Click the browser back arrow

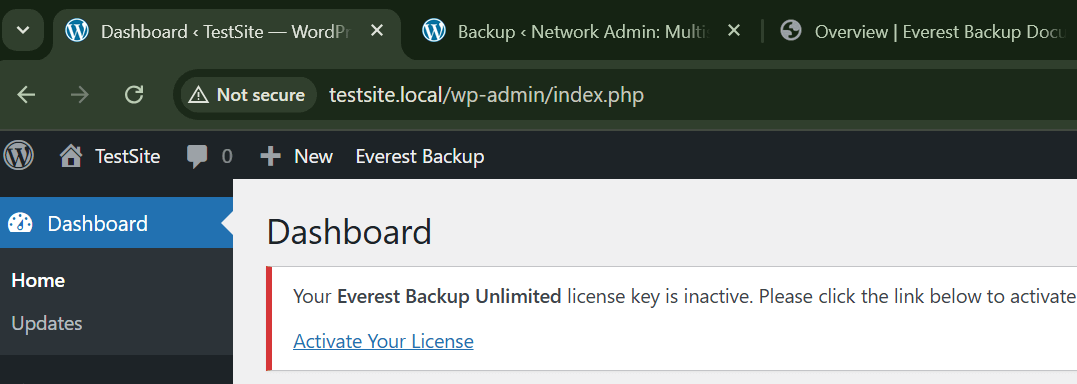point(26,95)
